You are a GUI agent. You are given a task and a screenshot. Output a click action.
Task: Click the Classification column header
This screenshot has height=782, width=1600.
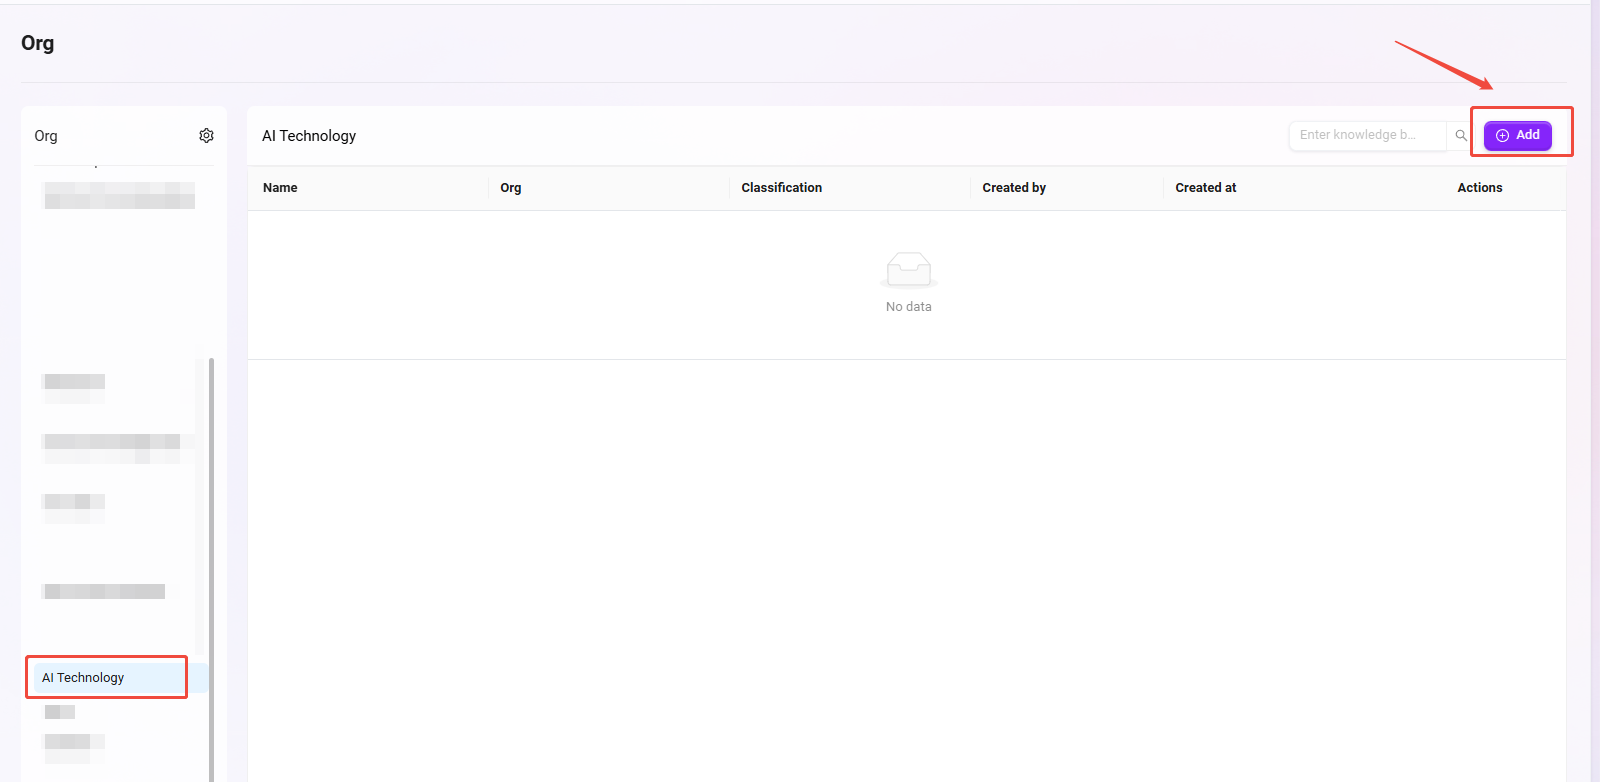click(x=781, y=188)
